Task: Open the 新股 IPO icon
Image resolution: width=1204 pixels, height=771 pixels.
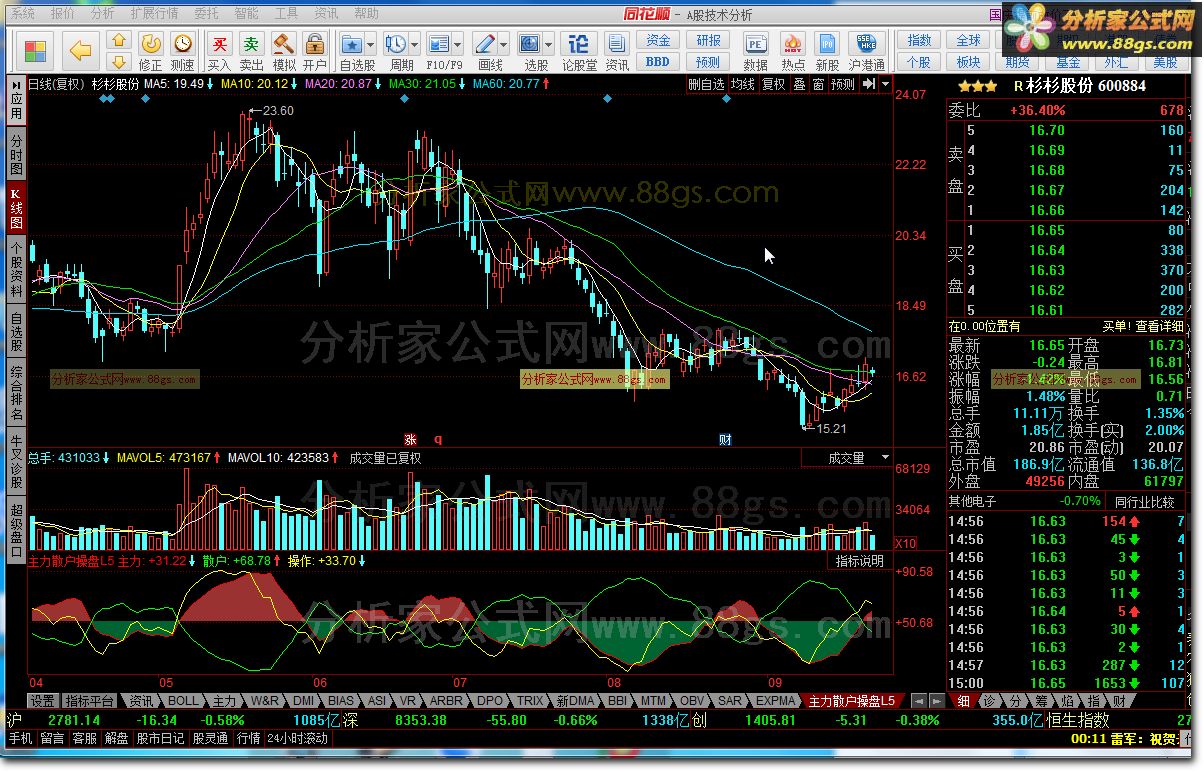Action: coord(827,51)
